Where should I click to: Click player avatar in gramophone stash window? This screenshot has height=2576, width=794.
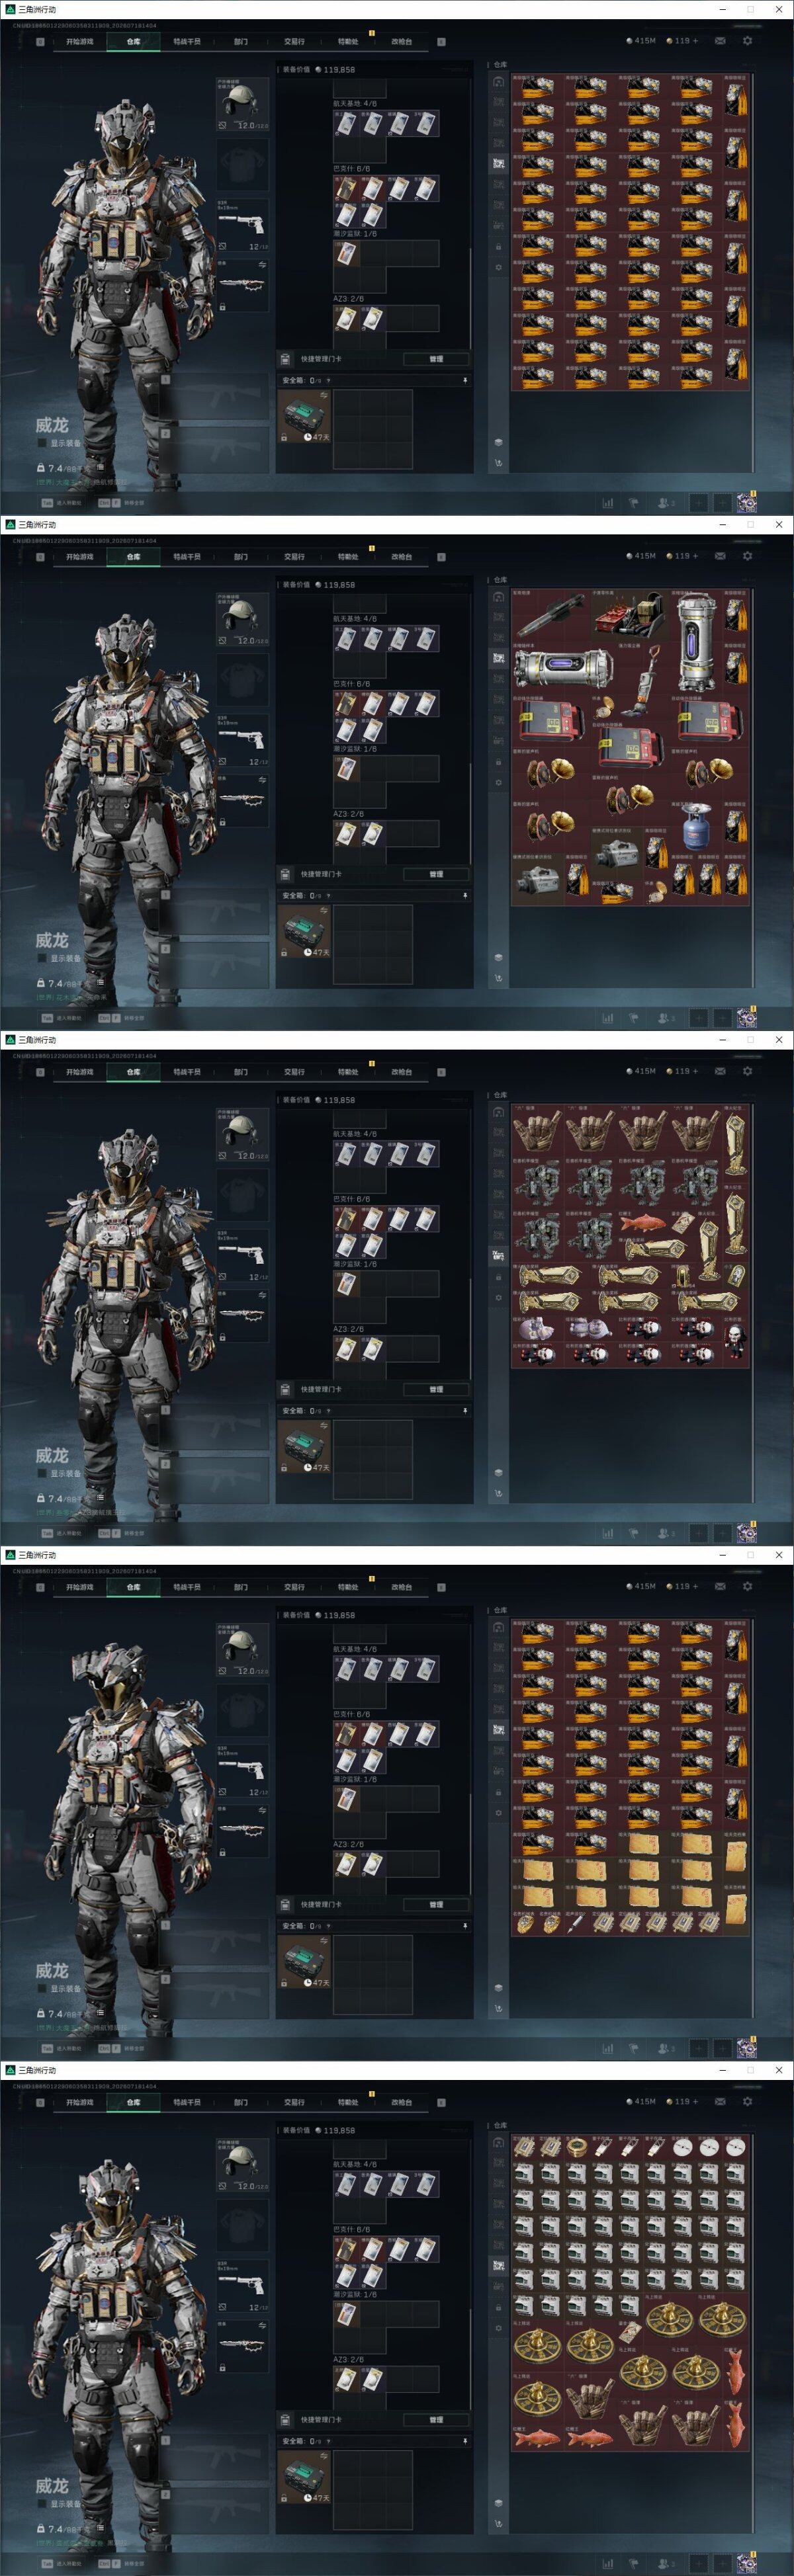pos(746,1018)
